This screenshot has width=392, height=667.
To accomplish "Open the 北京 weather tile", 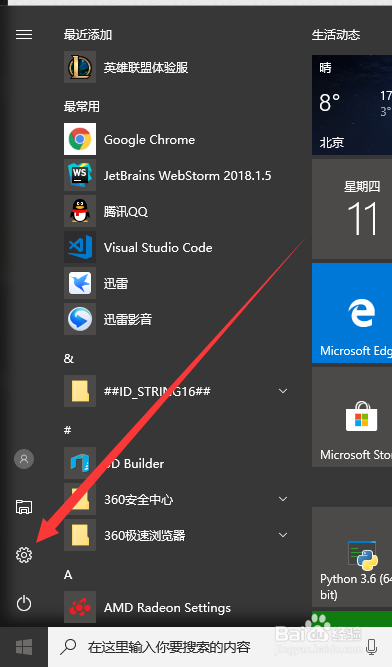I will point(352,105).
